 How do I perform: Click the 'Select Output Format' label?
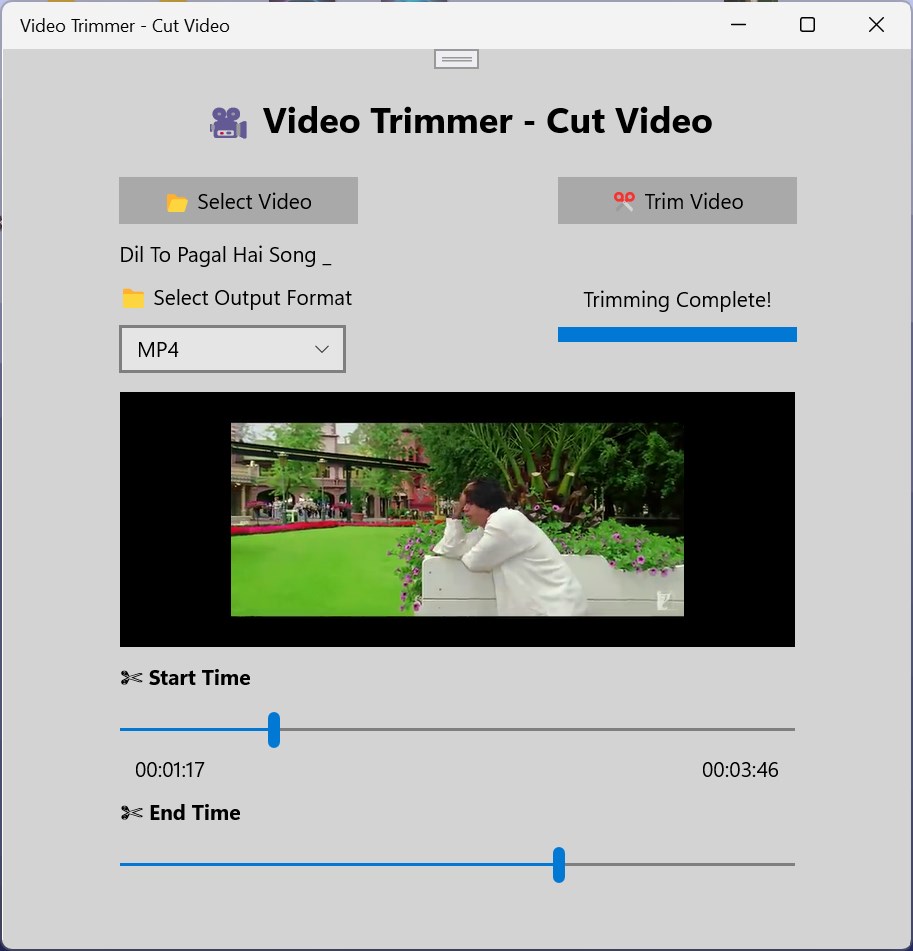[252, 298]
